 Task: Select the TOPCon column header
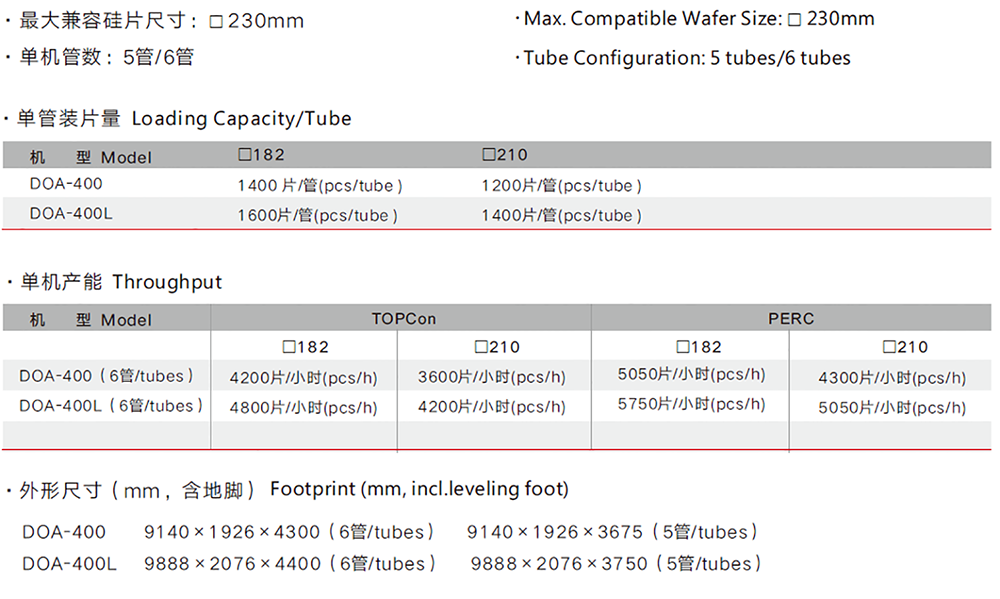pyautogui.click(x=403, y=319)
